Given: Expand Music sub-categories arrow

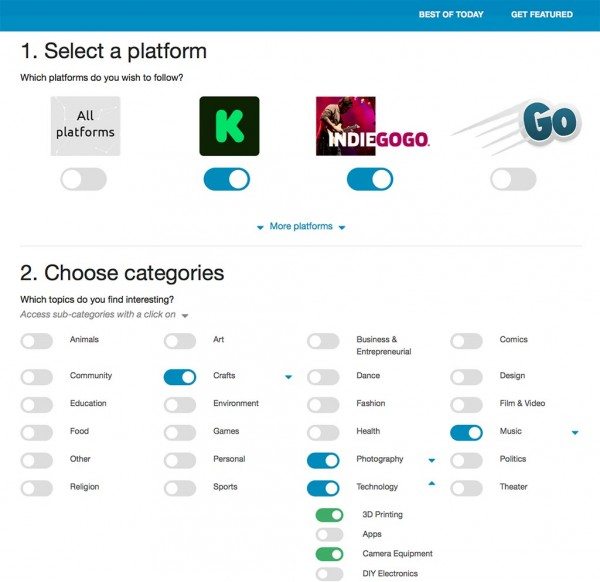Looking at the screenshot, I should point(575,432).
